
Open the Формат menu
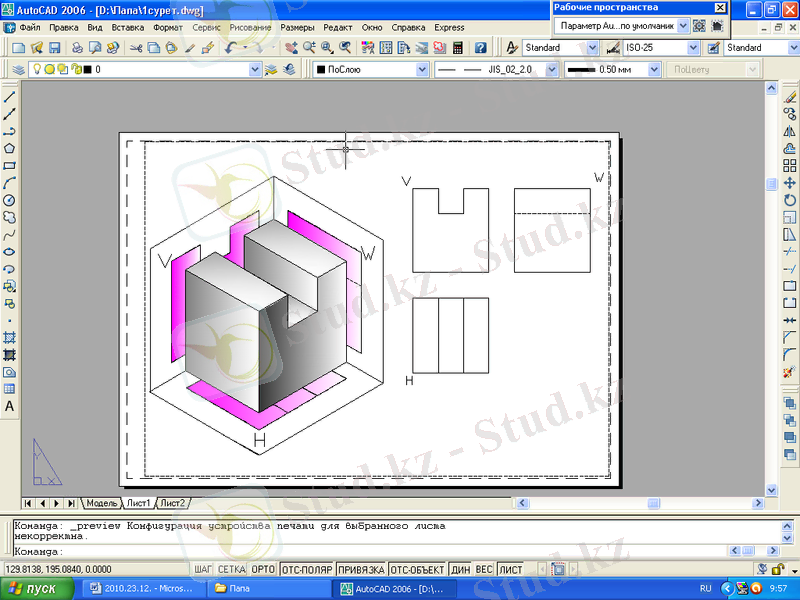(x=167, y=27)
